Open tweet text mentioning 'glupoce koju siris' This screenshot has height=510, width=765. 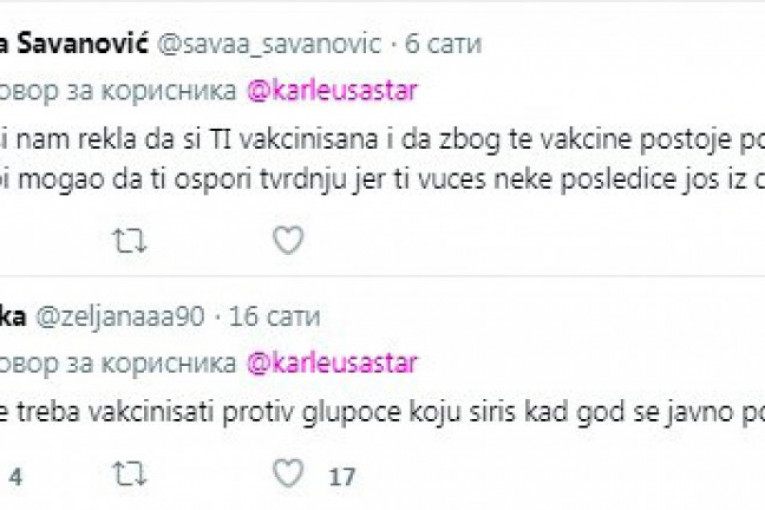tap(382, 412)
